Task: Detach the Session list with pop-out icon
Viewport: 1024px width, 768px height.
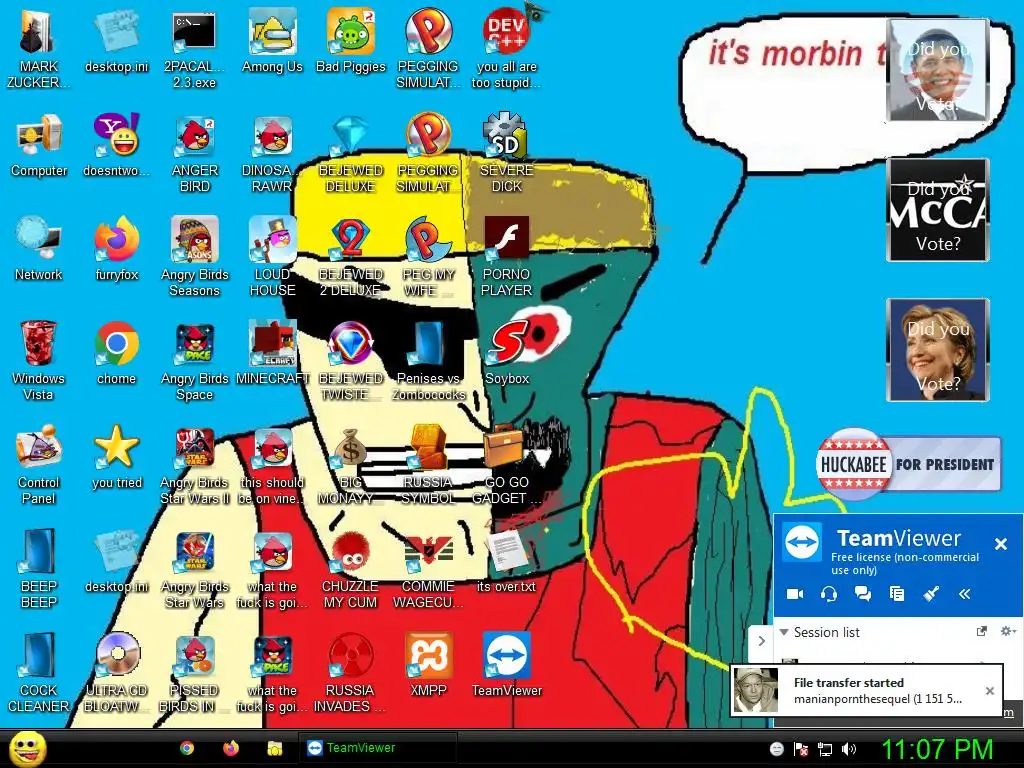Action: click(981, 632)
